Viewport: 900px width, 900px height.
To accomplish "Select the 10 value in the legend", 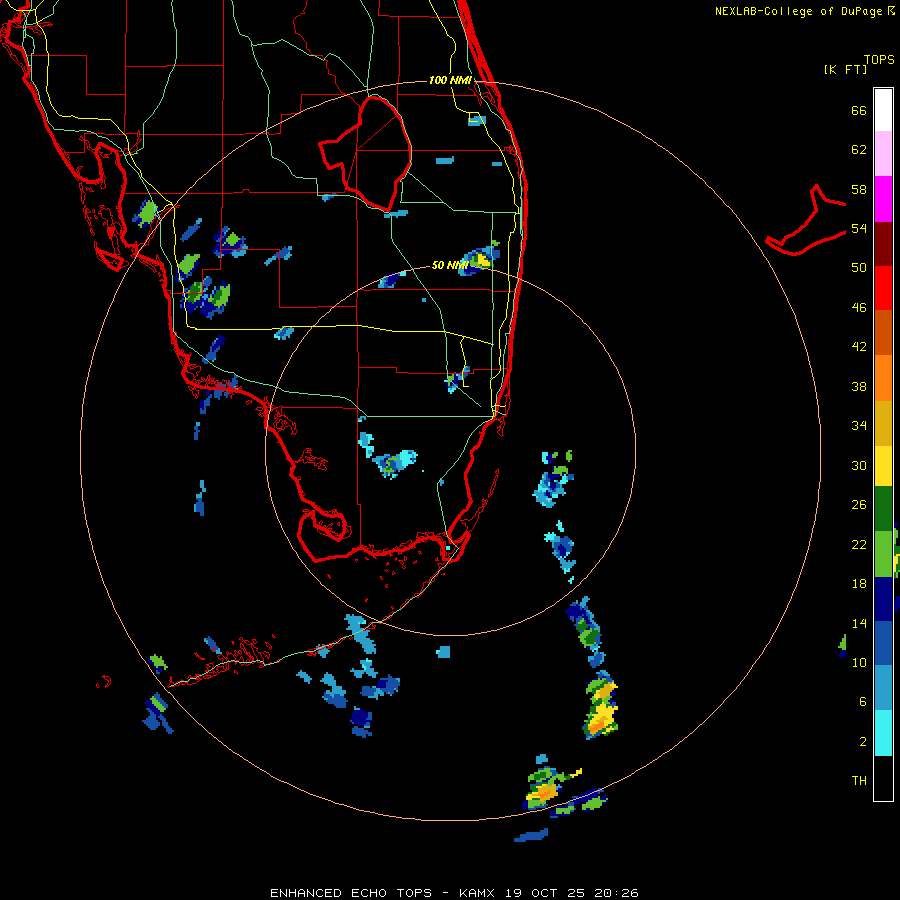I will pyautogui.click(x=859, y=662).
